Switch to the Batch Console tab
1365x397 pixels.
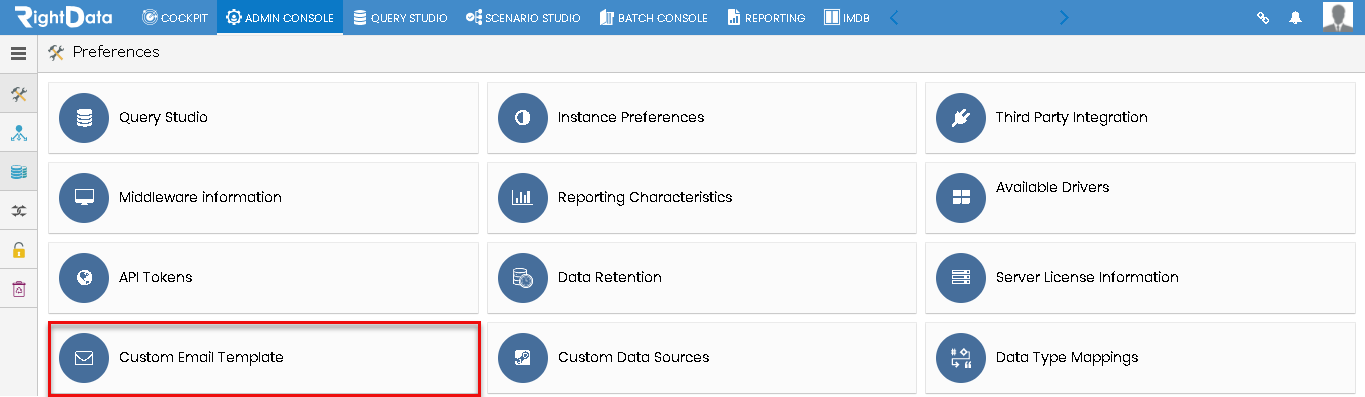point(653,17)
